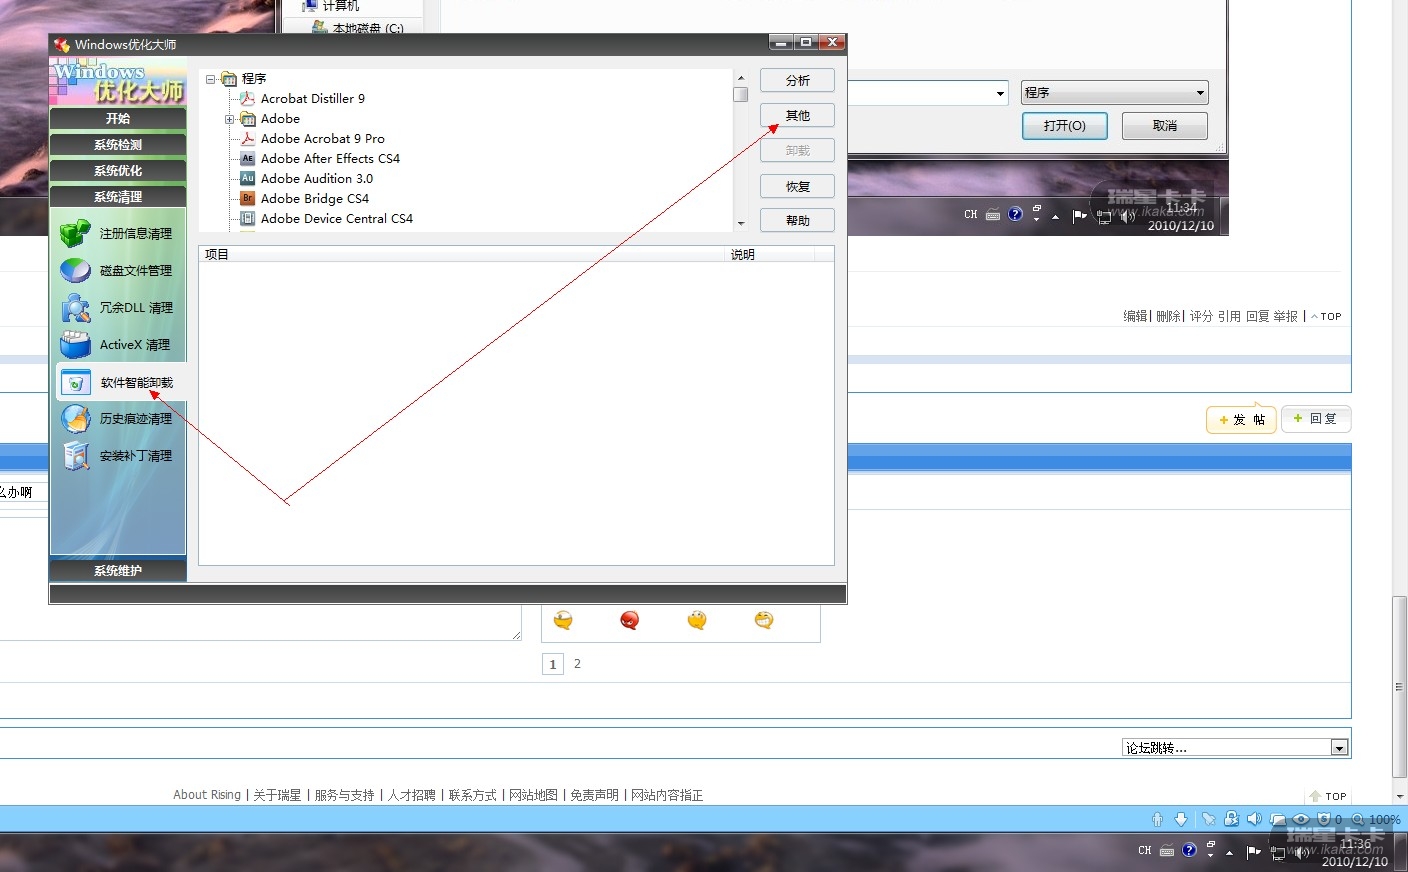Click the padlock icon in browser status bar
This screenshot has width=1408, height=872.
[x=1232, y=819]
